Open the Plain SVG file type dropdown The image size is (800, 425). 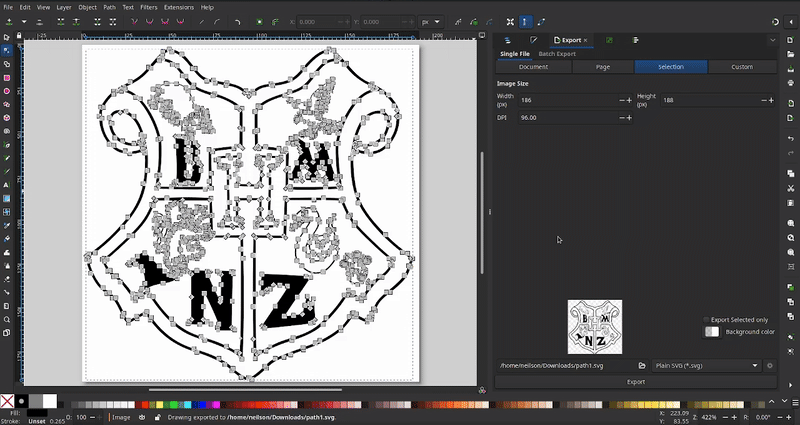tap(707, 366)
